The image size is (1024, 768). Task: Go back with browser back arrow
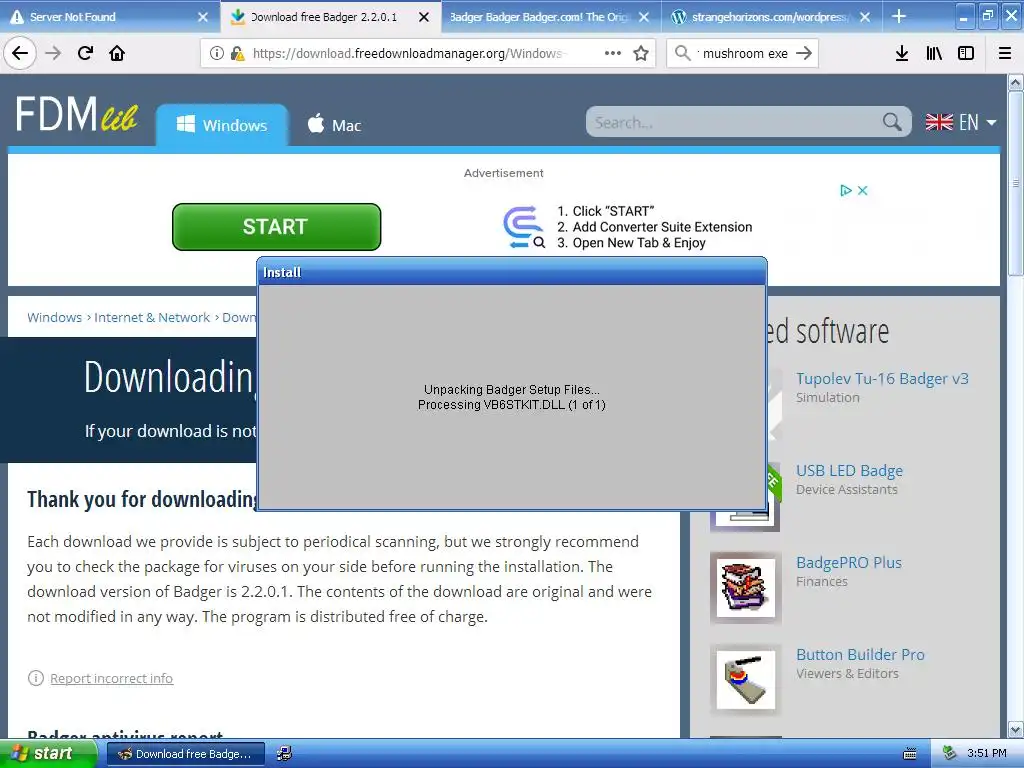point(20,53)
